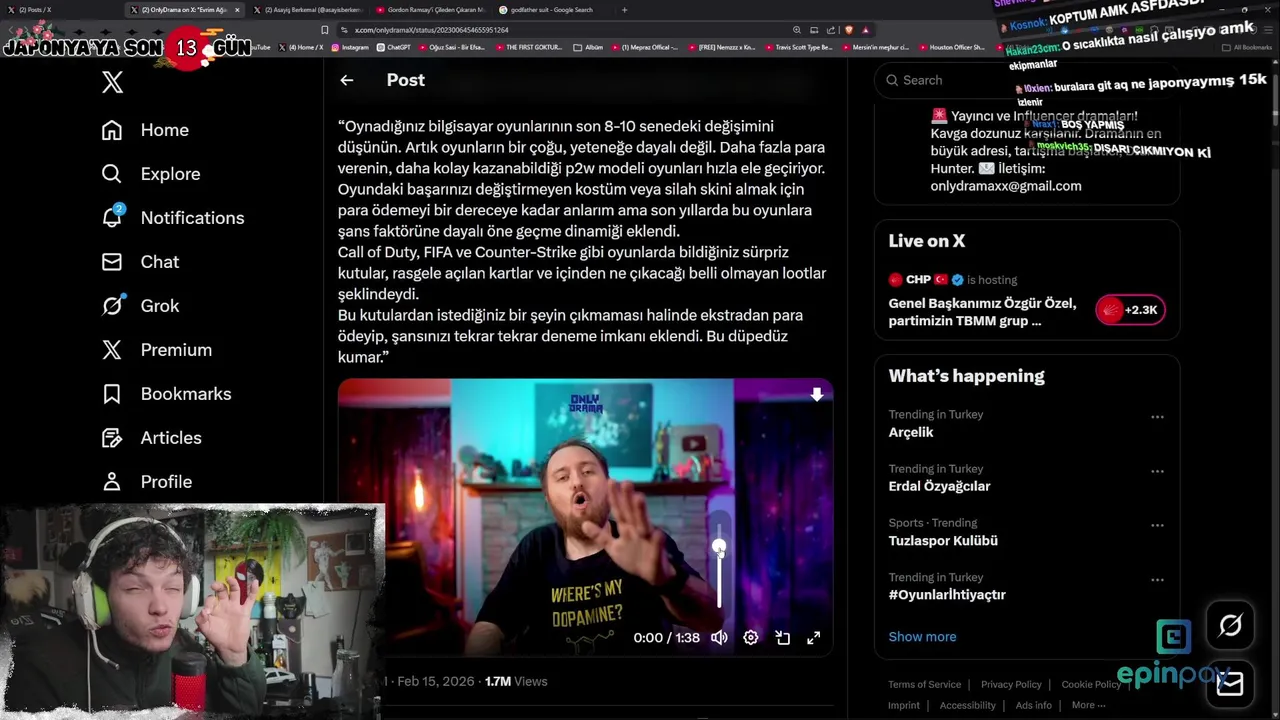Open Imprint footer link
This screenshot has width=1280, height=720.
click(x=904, y=705)
